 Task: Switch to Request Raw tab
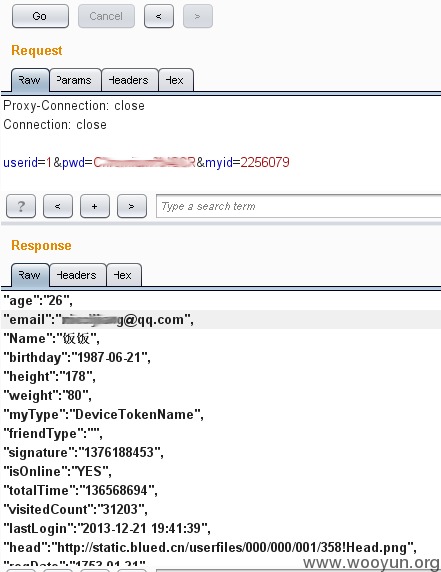[x=30, y=80]
